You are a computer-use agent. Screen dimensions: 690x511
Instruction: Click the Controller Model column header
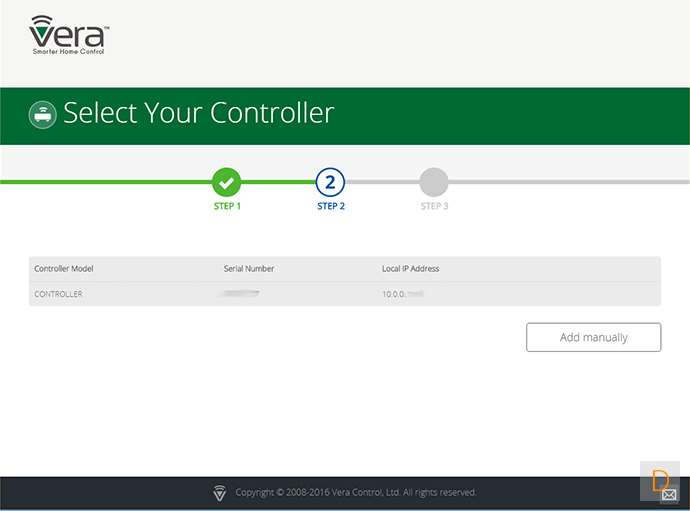pos(64,268)
